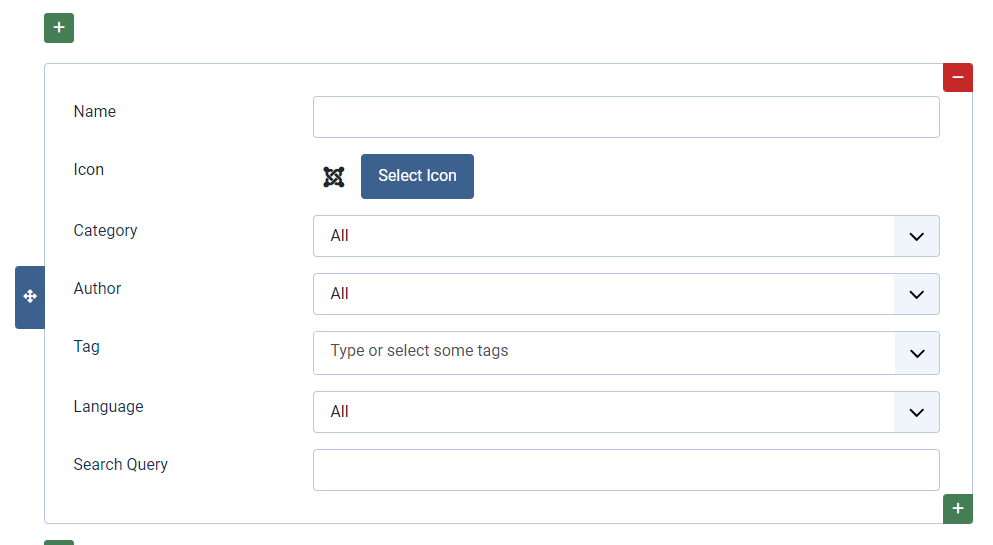Open the Category dropdown
The width and height of the screenshot is (993, 545).
[x=626, y=236]
